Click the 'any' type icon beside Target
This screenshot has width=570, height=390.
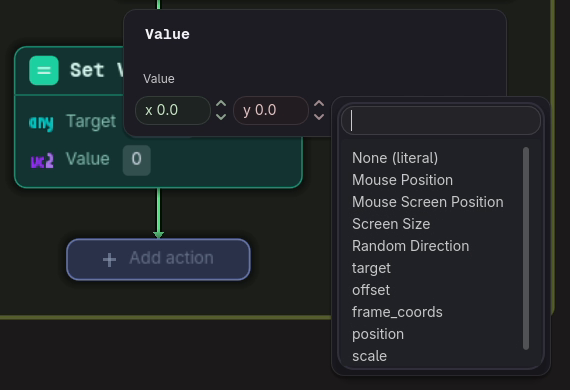pos(41,122)
